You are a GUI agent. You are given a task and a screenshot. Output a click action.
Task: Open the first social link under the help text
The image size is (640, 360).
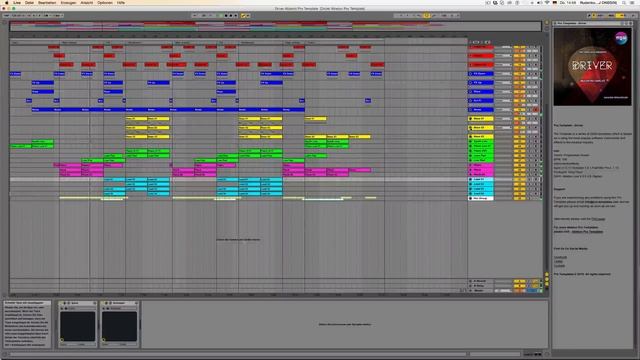(560, 258)
